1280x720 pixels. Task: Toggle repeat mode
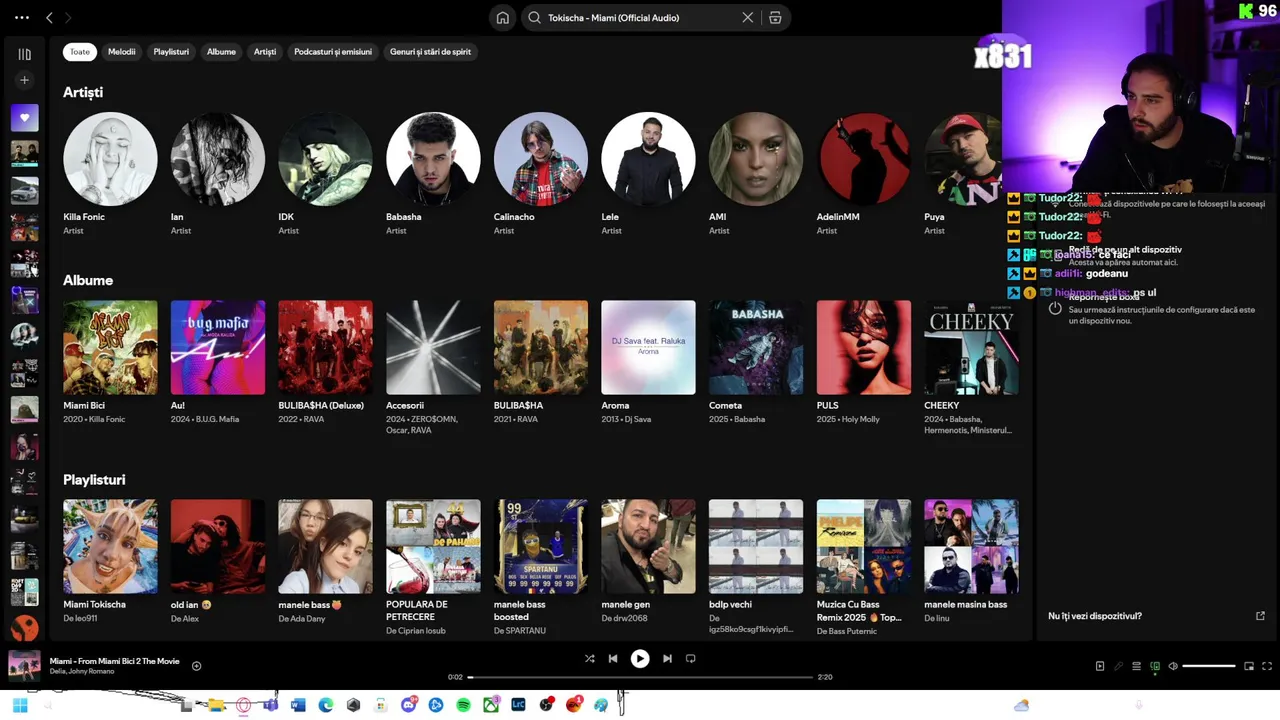tap(690, 658)
